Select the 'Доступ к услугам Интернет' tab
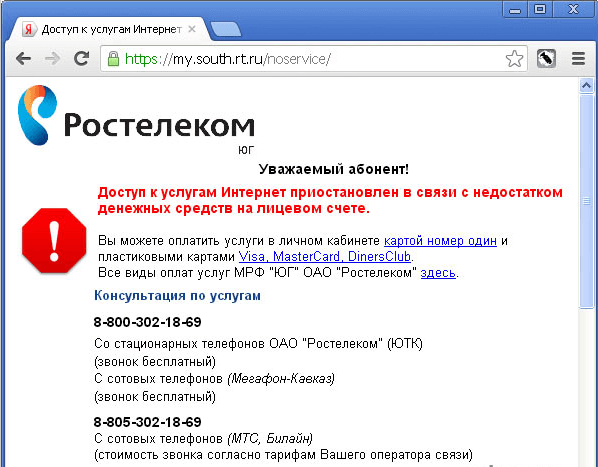This screenshot has width=598, height=467. [111, 29]
